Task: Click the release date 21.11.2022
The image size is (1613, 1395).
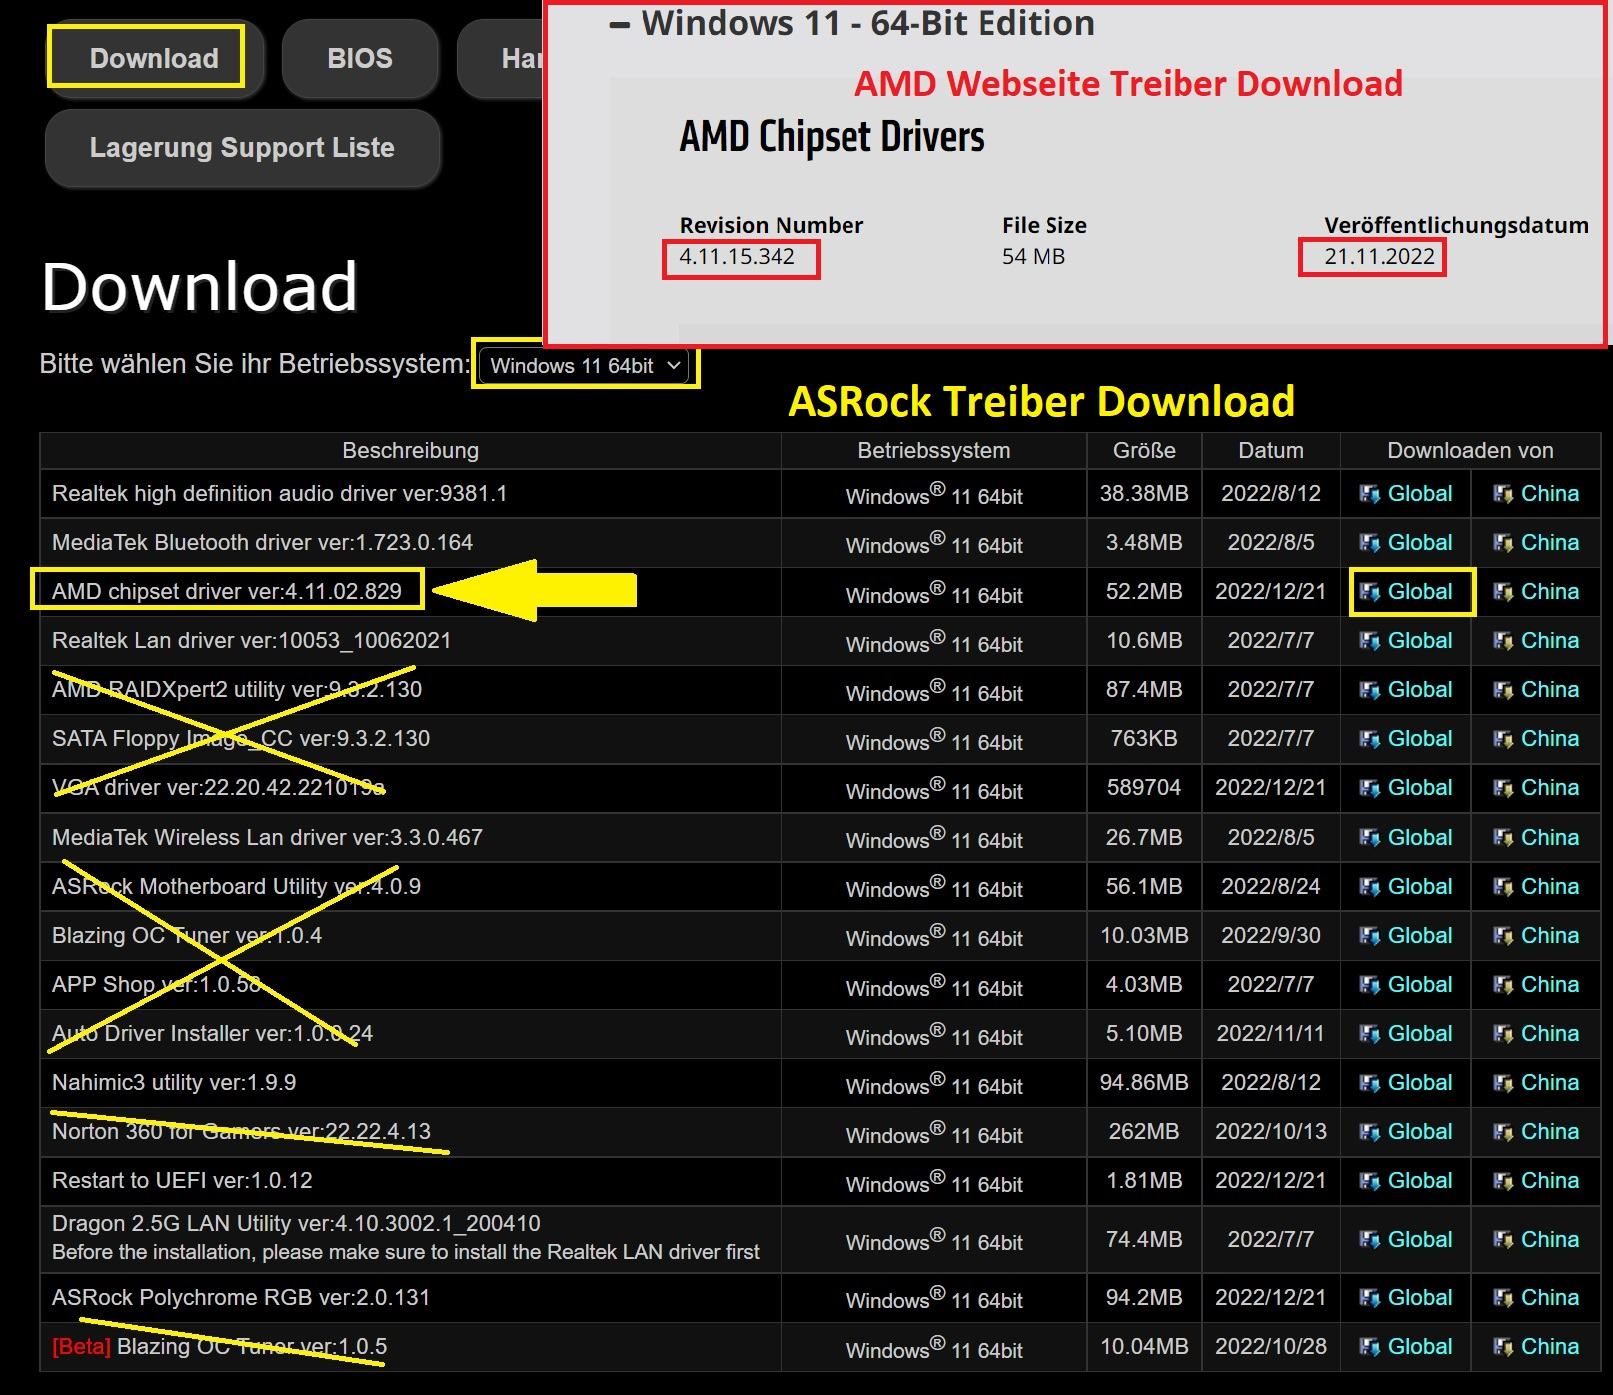Action: pos(1379,257)
